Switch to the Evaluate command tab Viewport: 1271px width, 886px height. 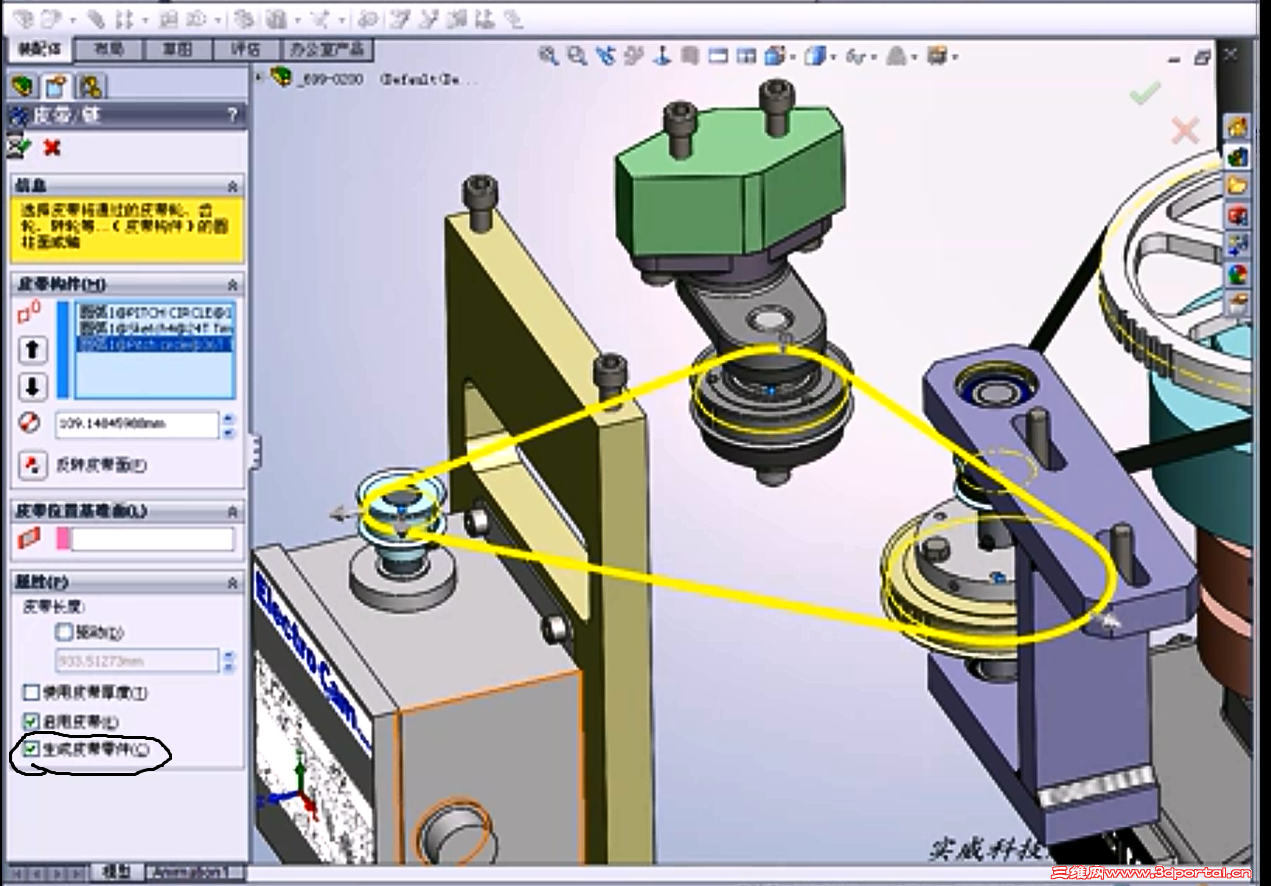pos(245,49)
